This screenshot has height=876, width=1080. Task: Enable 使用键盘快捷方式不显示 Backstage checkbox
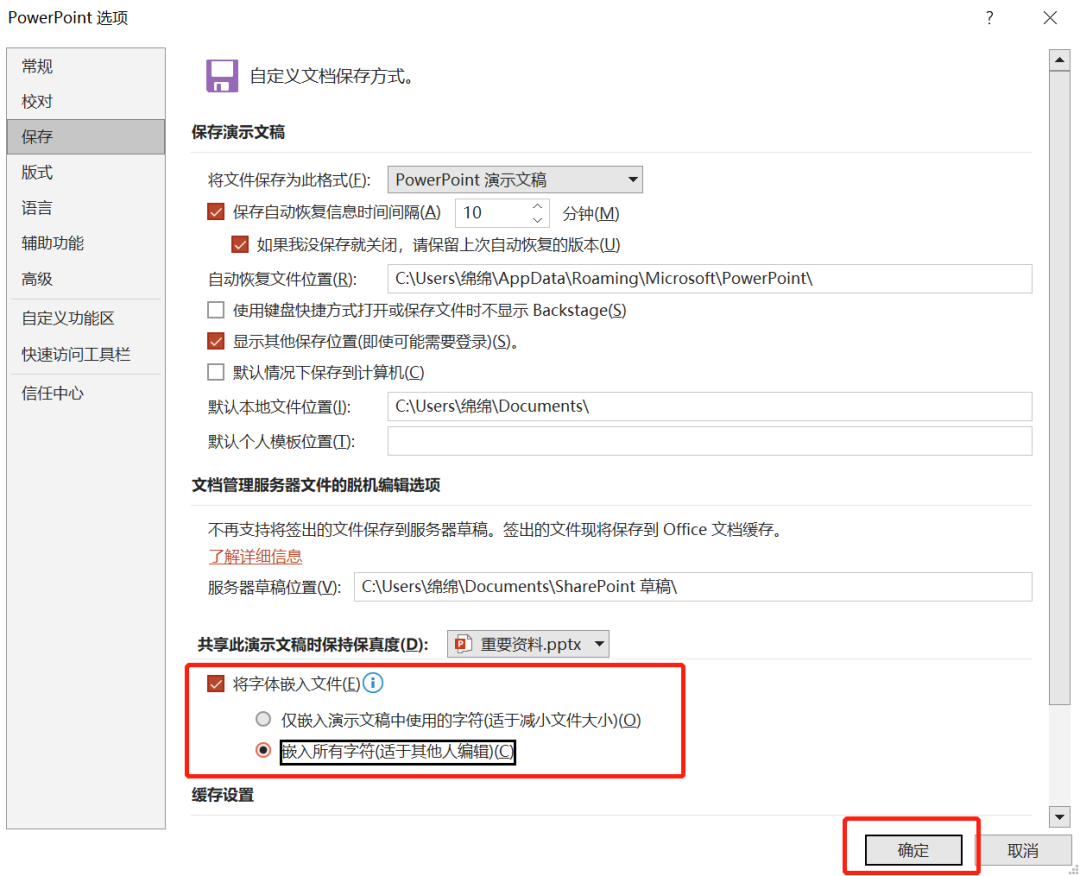pos(216,310)
